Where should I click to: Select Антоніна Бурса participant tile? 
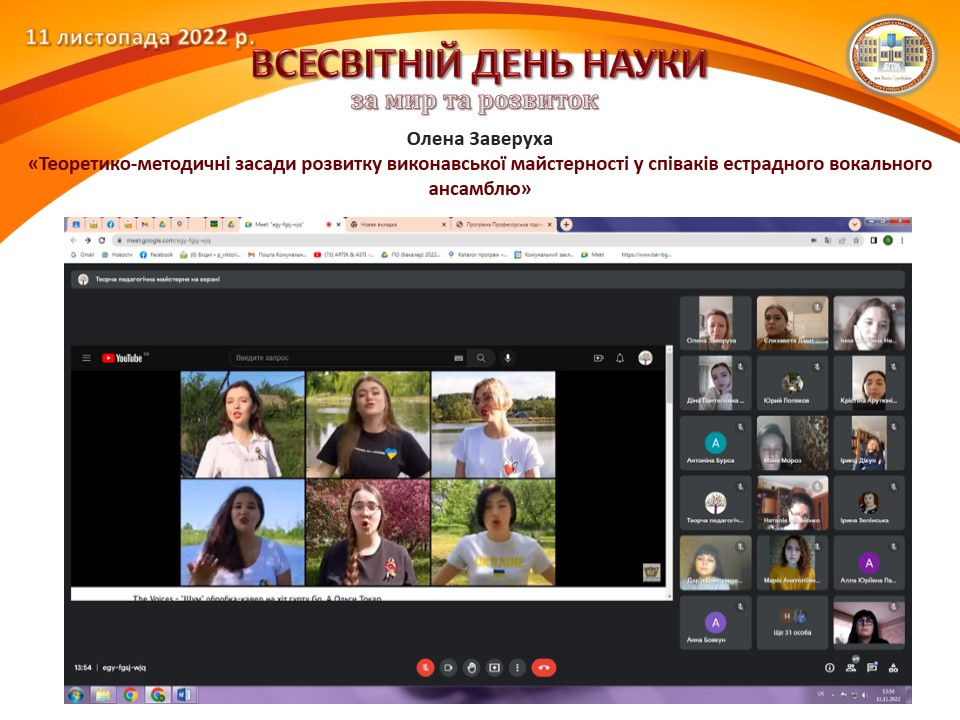pos(715,443)
